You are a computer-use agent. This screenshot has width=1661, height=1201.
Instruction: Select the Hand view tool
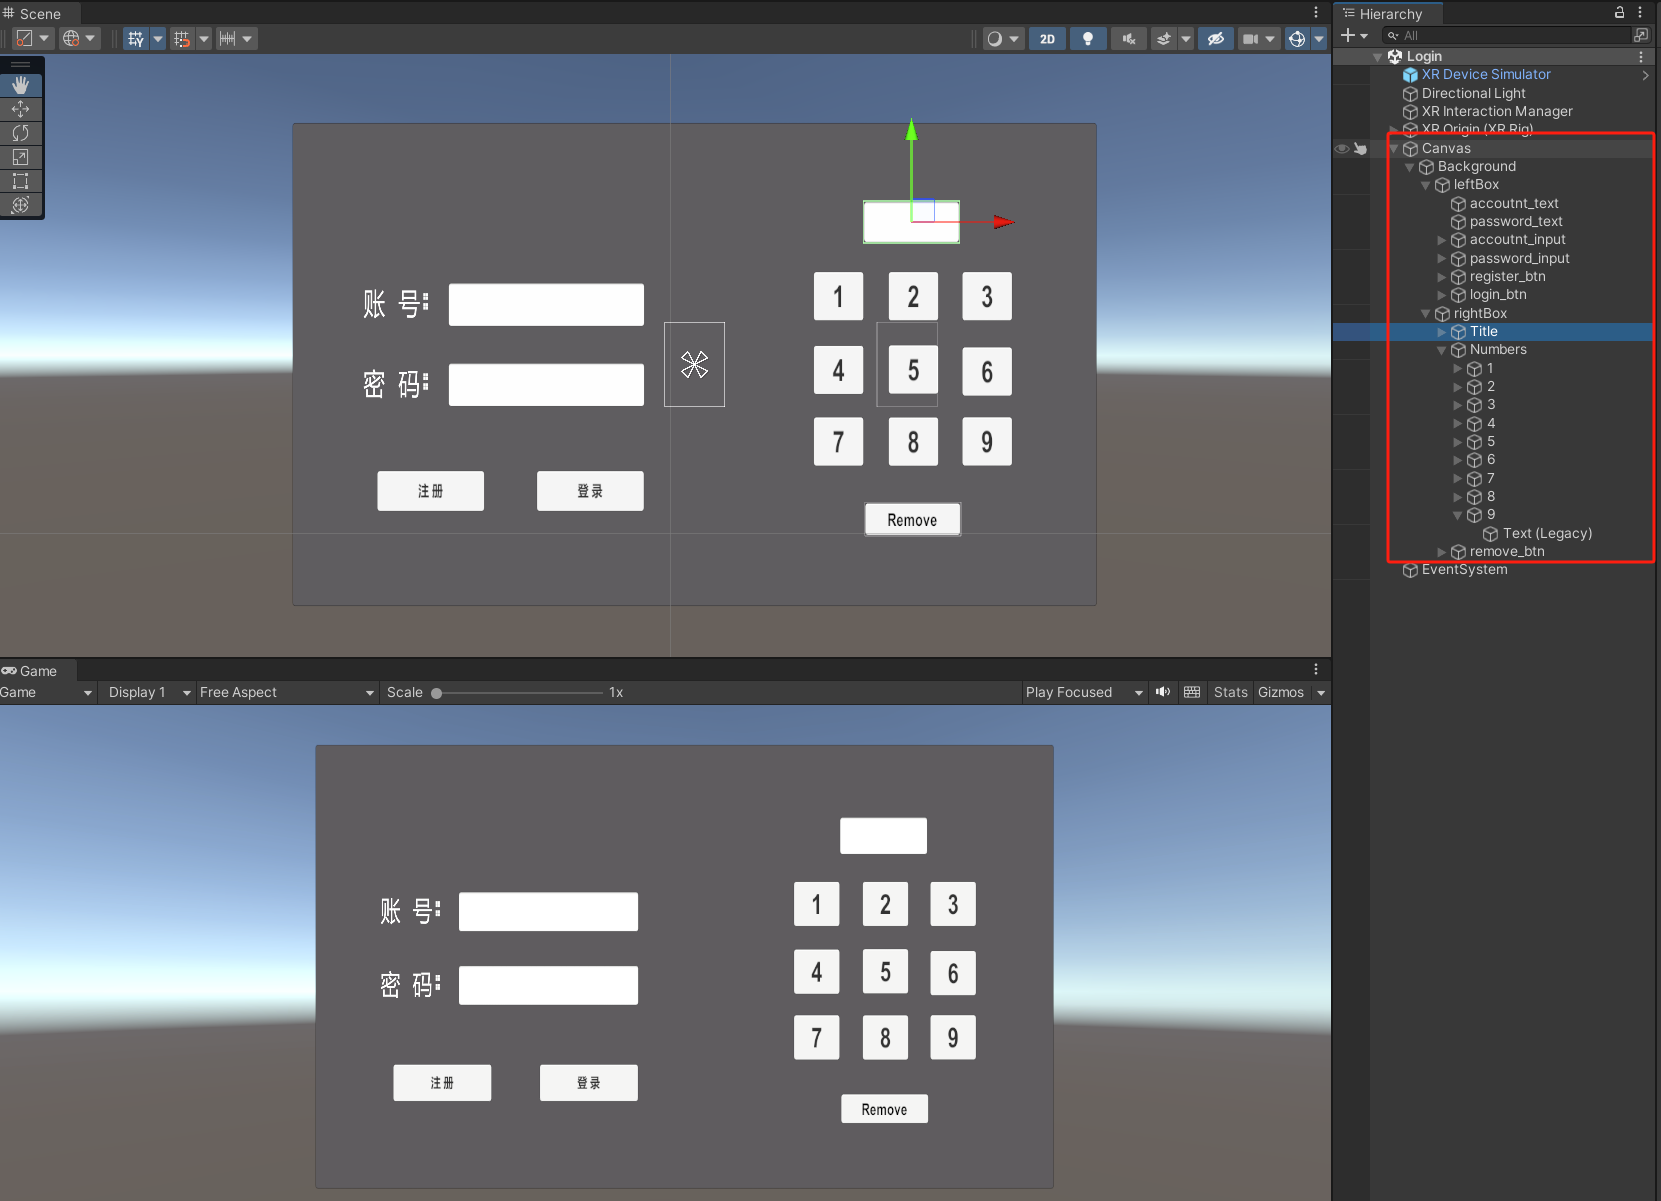20,85
